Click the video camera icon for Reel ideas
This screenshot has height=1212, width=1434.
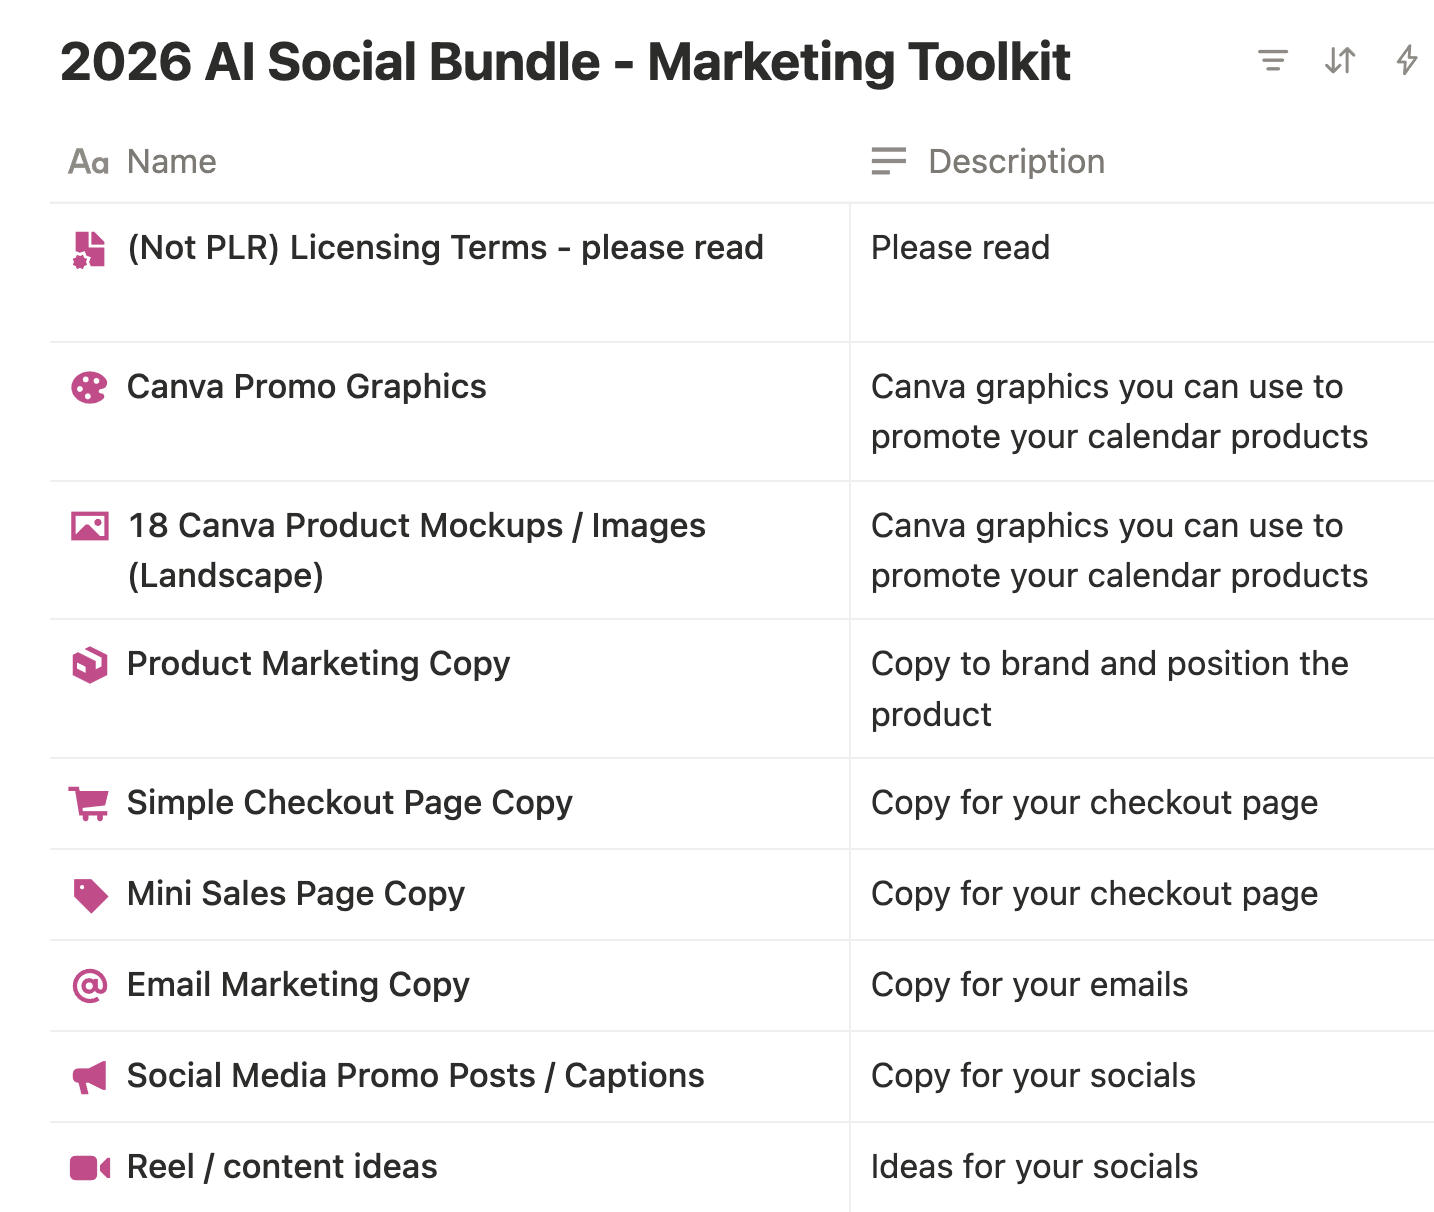(89, 1167)
